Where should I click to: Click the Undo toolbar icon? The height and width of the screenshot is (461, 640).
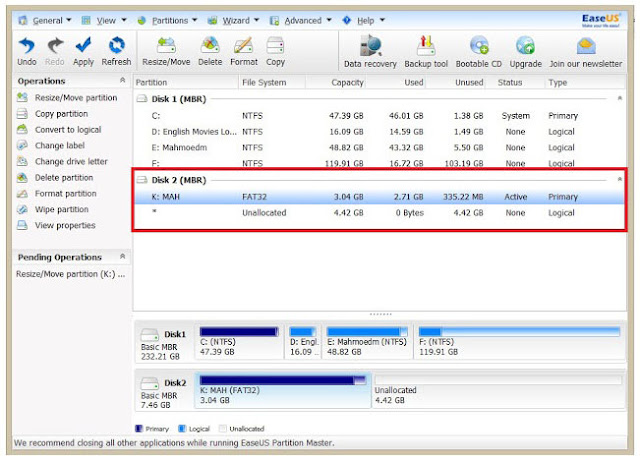pos(27,45)
